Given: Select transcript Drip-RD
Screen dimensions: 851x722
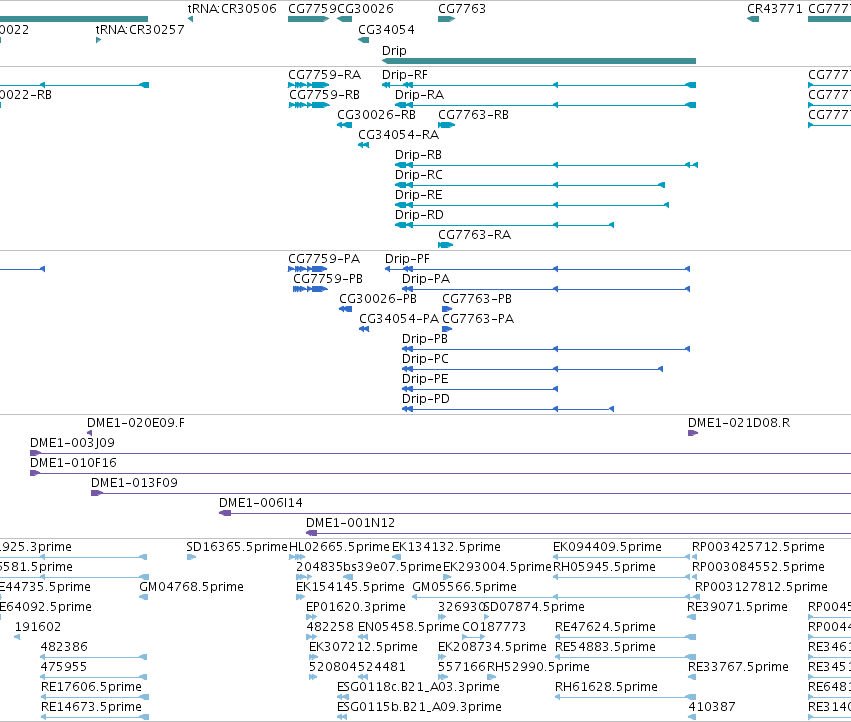Looking at the screenshot, I should pyautogui.click(x=505, y=225).
